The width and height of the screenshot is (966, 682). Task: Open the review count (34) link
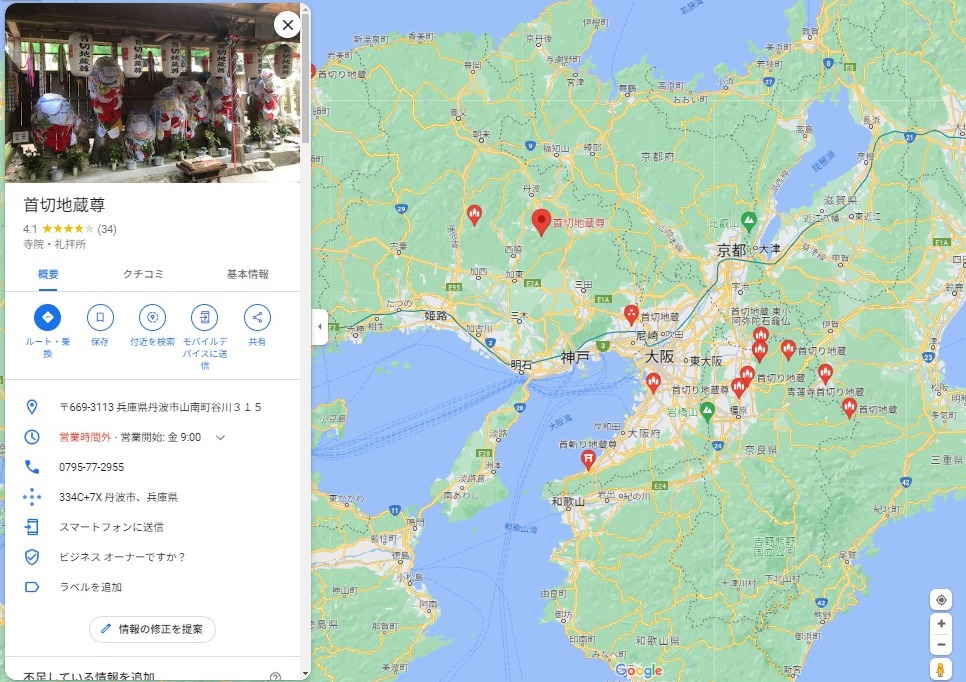pos(107,229)
